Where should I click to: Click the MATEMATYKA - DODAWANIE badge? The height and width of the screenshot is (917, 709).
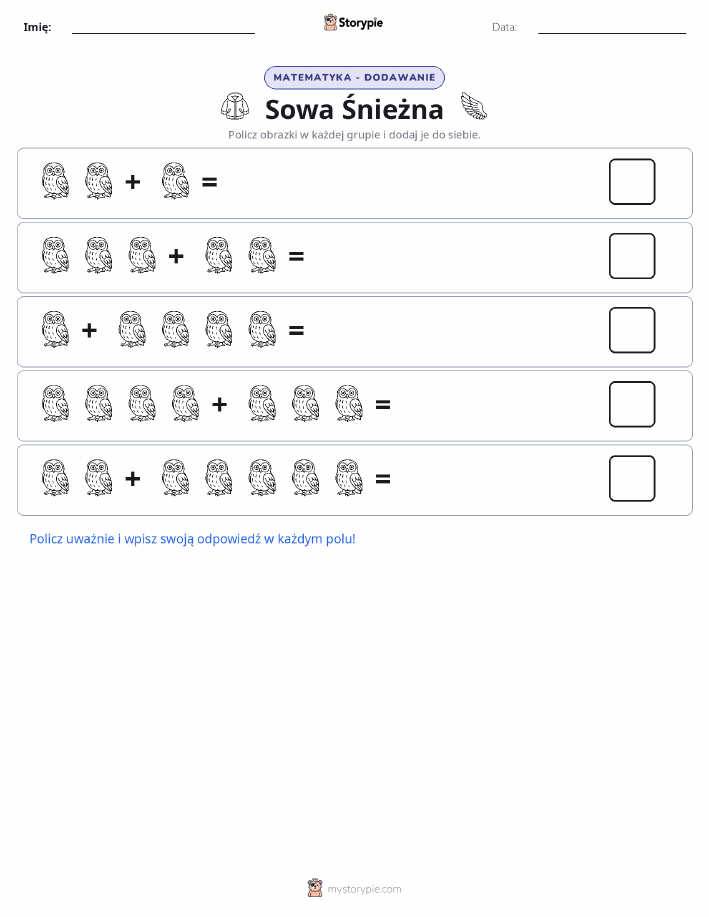[x=354, y=77]
